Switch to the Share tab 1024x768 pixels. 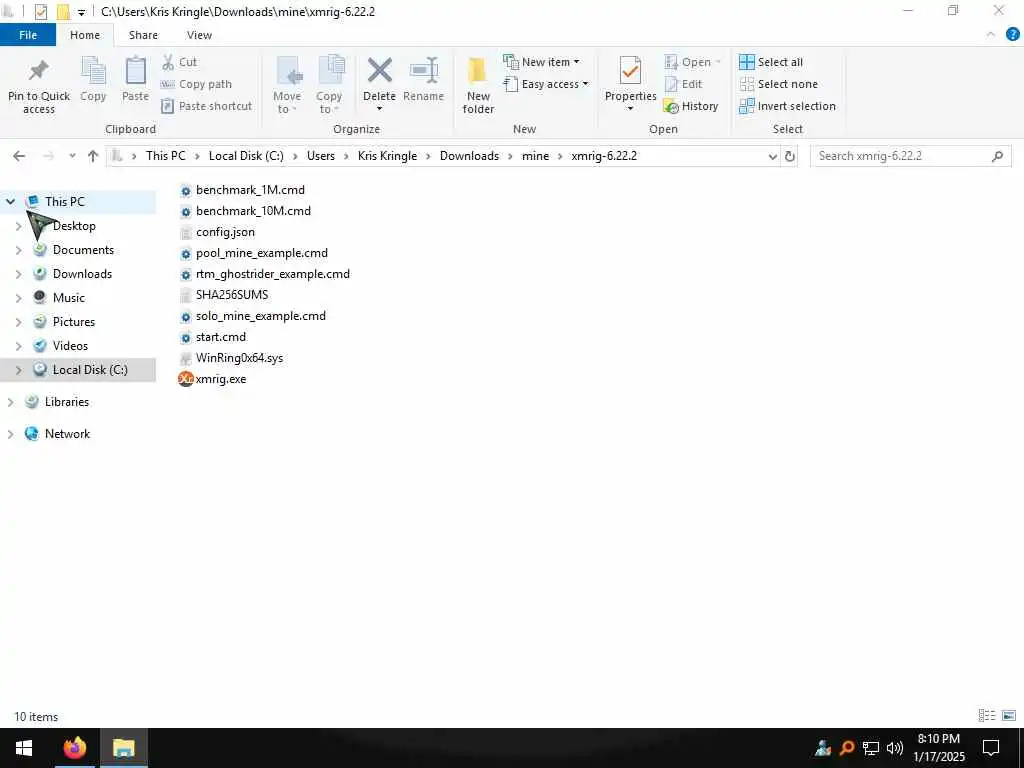pos(143,35)
